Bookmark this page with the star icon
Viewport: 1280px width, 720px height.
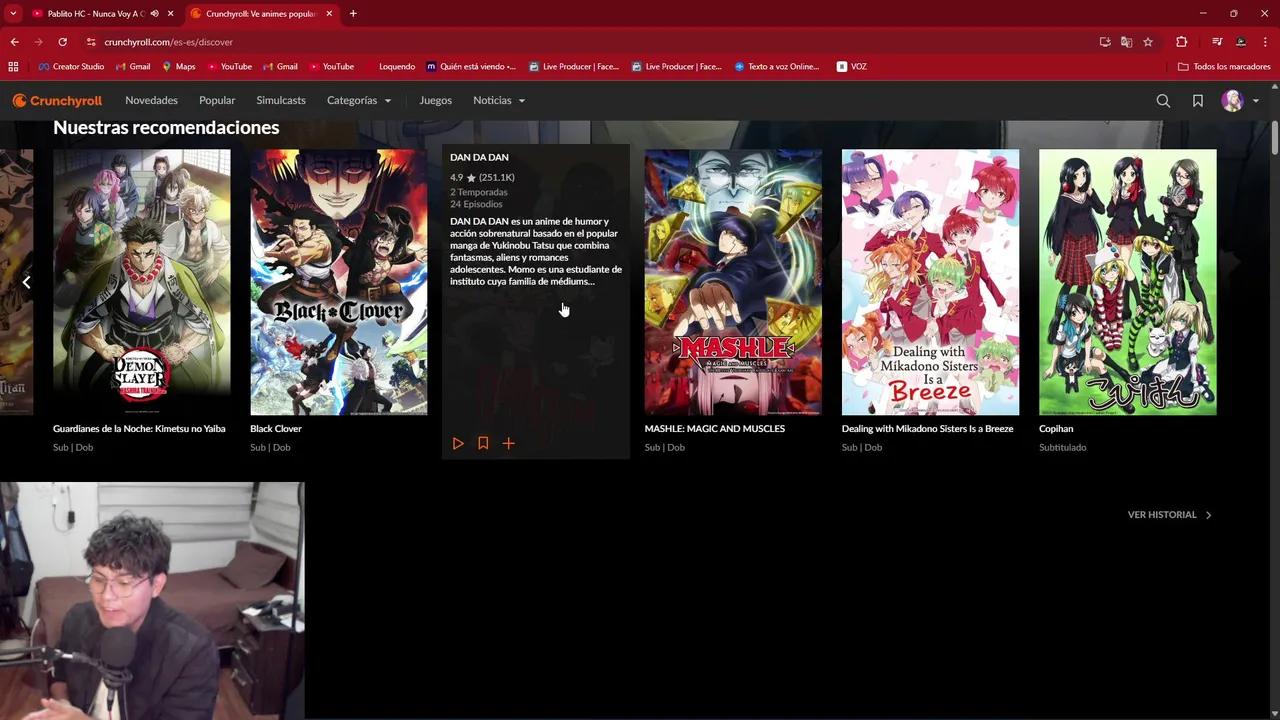pos(1148,42)
